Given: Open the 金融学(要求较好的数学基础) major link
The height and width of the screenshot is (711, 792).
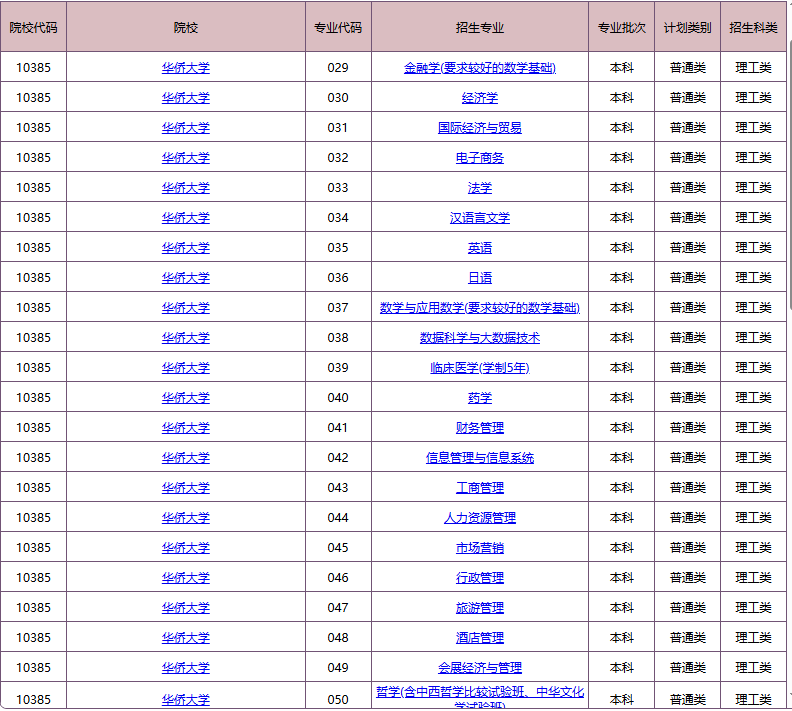Looking at the screenshot, I should tap(479, 68).
